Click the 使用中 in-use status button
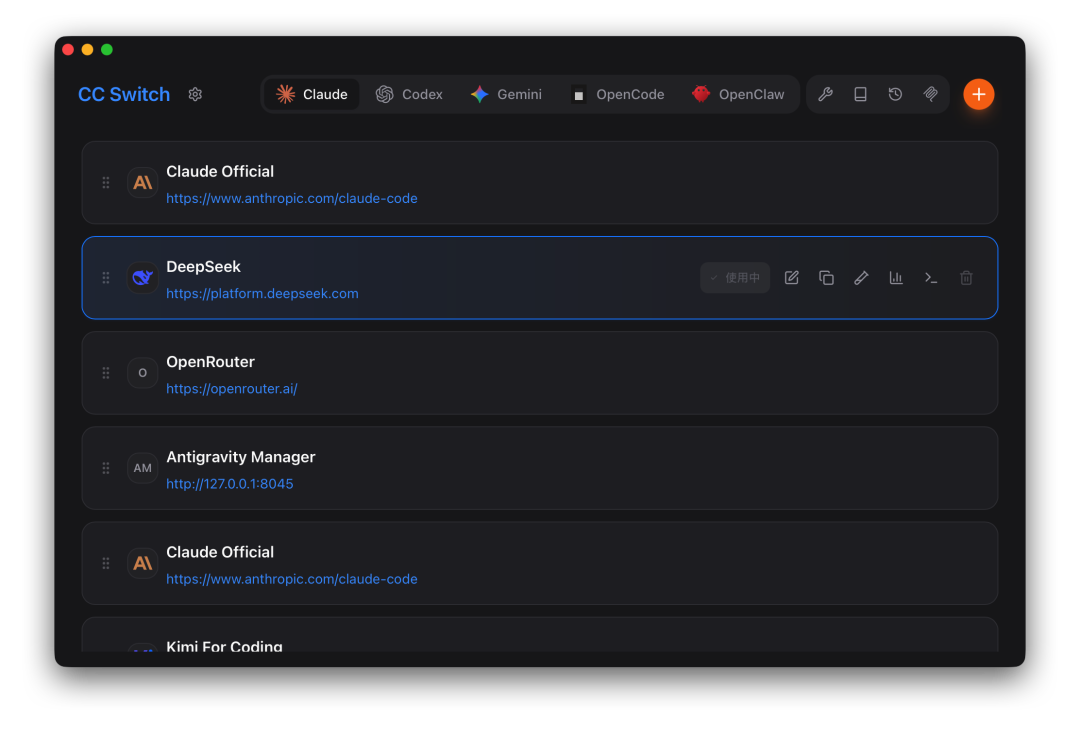1080x740 pixels. point(735,278)
